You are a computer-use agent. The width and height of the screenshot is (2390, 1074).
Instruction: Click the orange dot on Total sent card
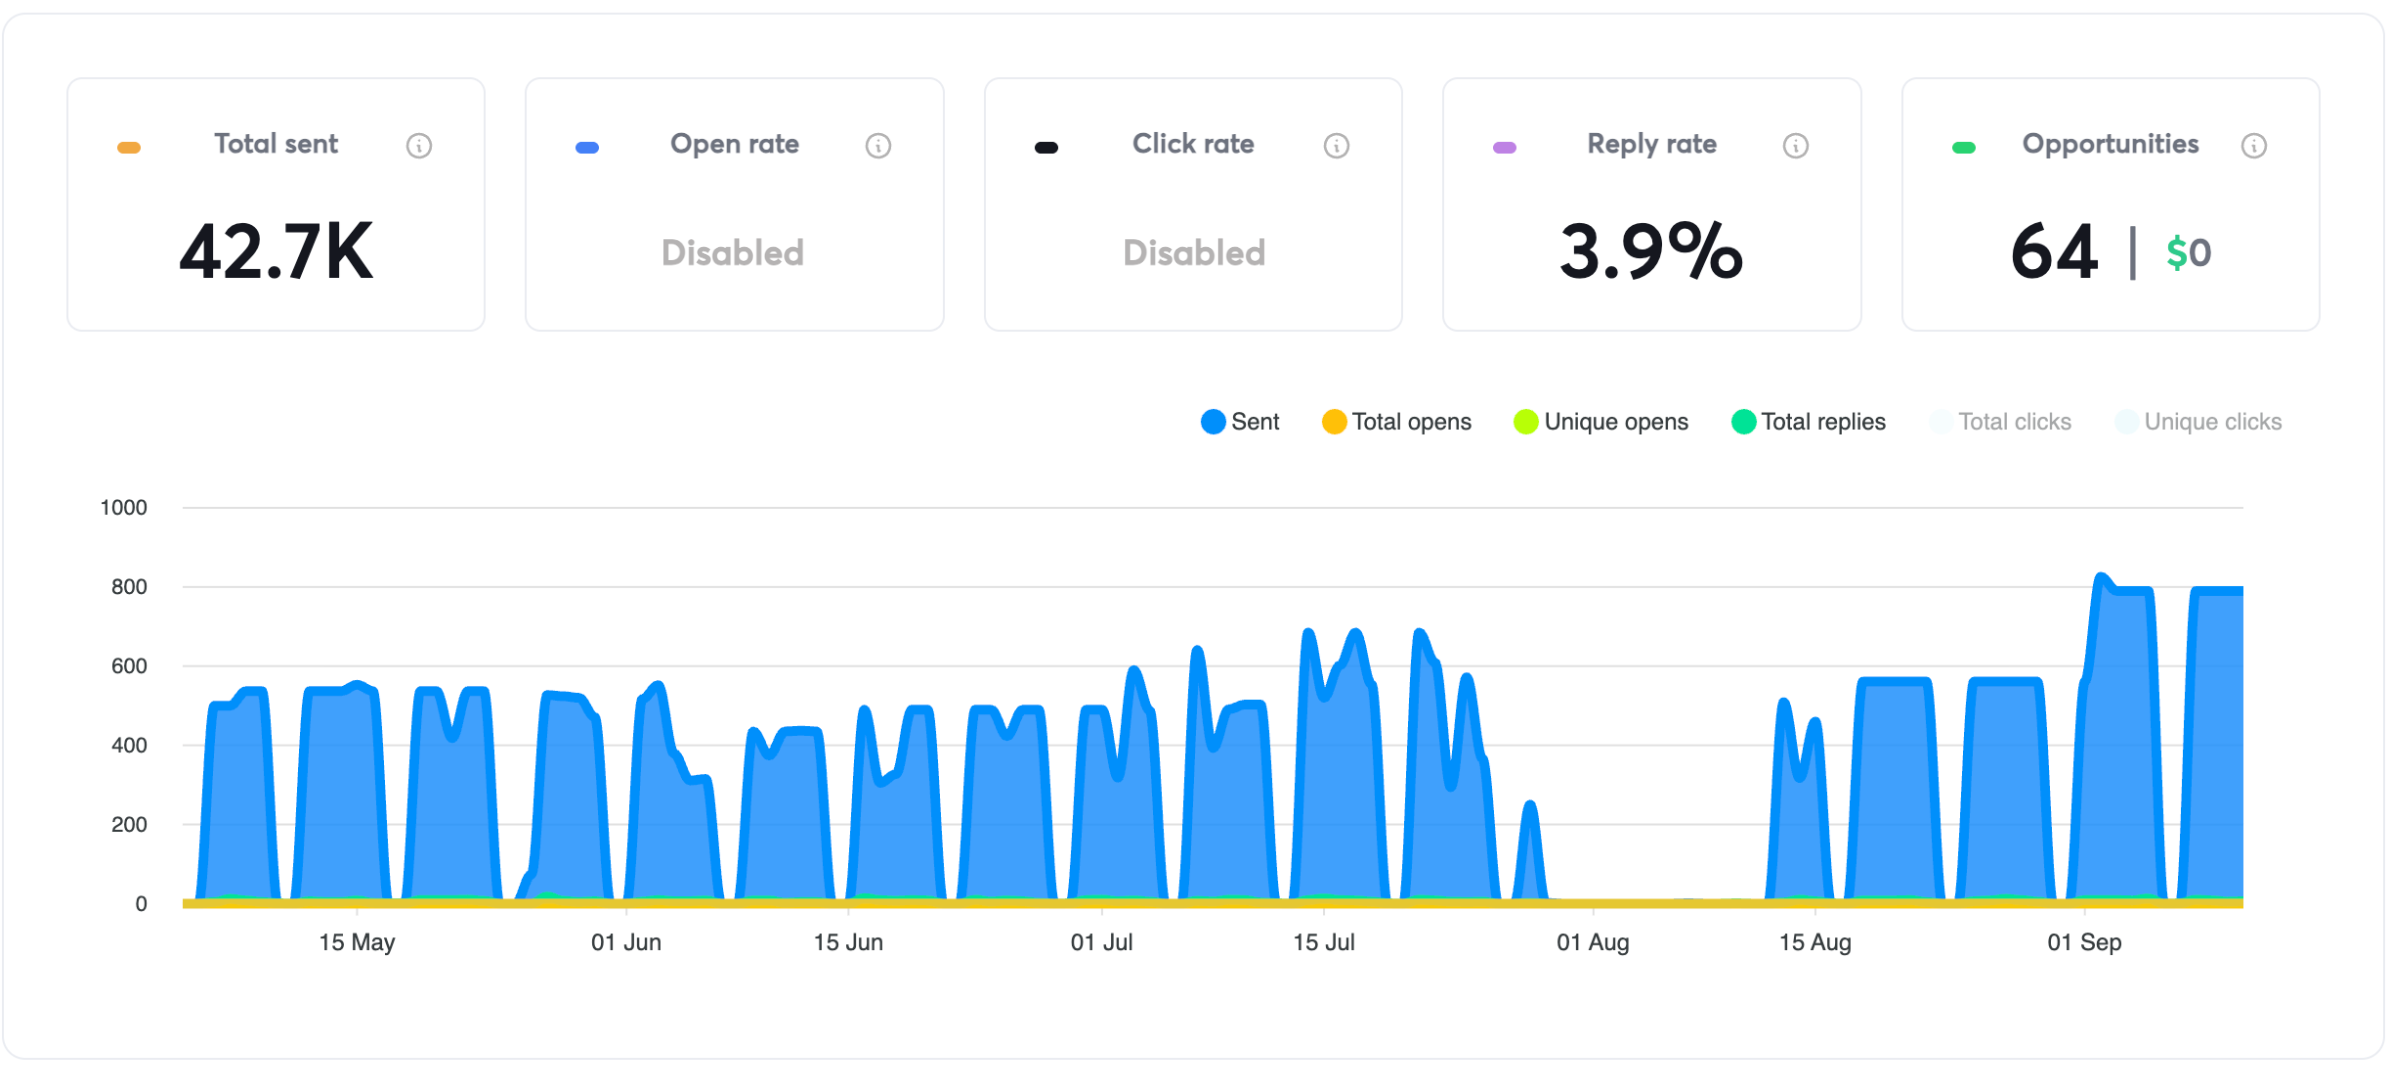[127, 146]
